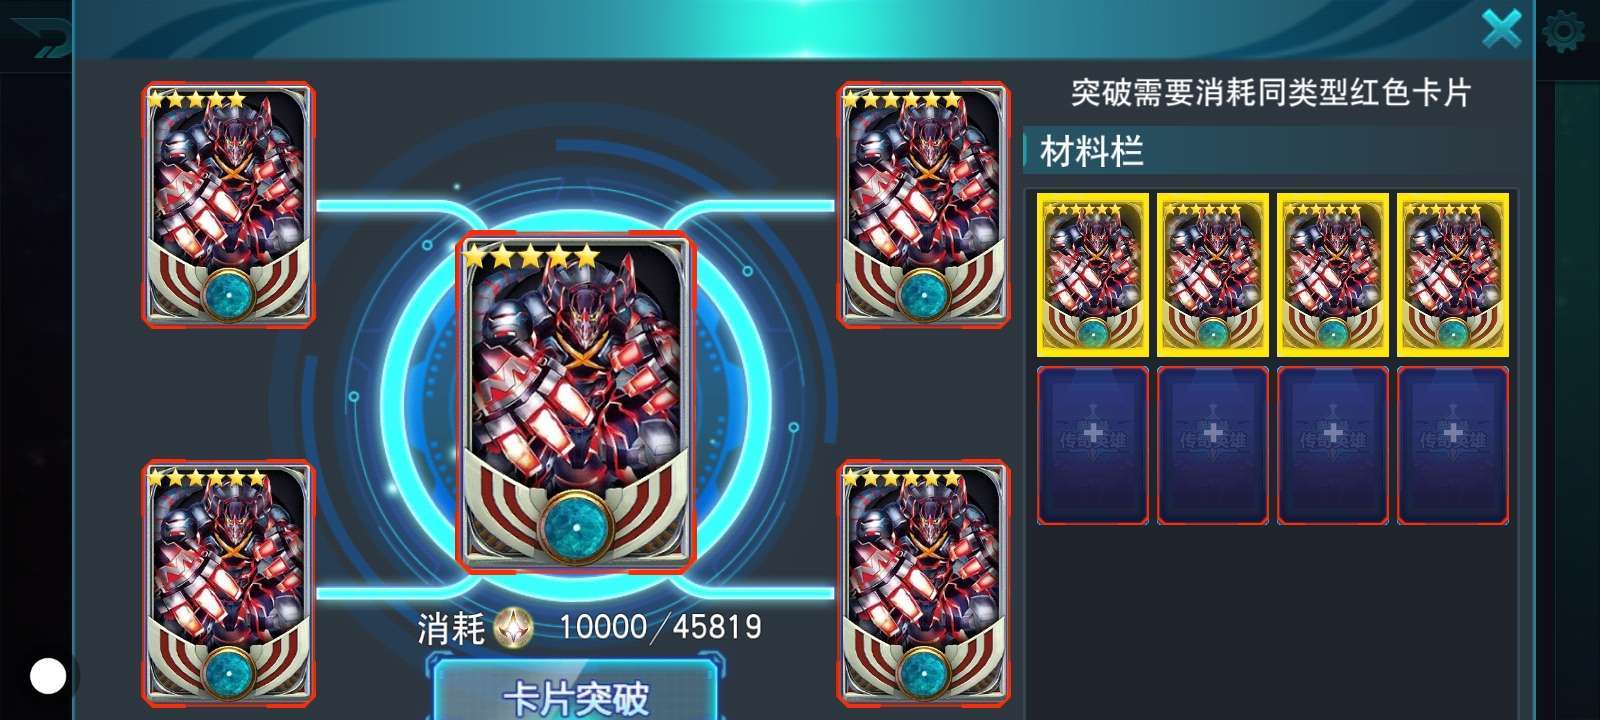Image resolution: width=1600 pixels, height=720 pixels.
Task: Tap the central main hero card
Action: click(x=576, y=403)
